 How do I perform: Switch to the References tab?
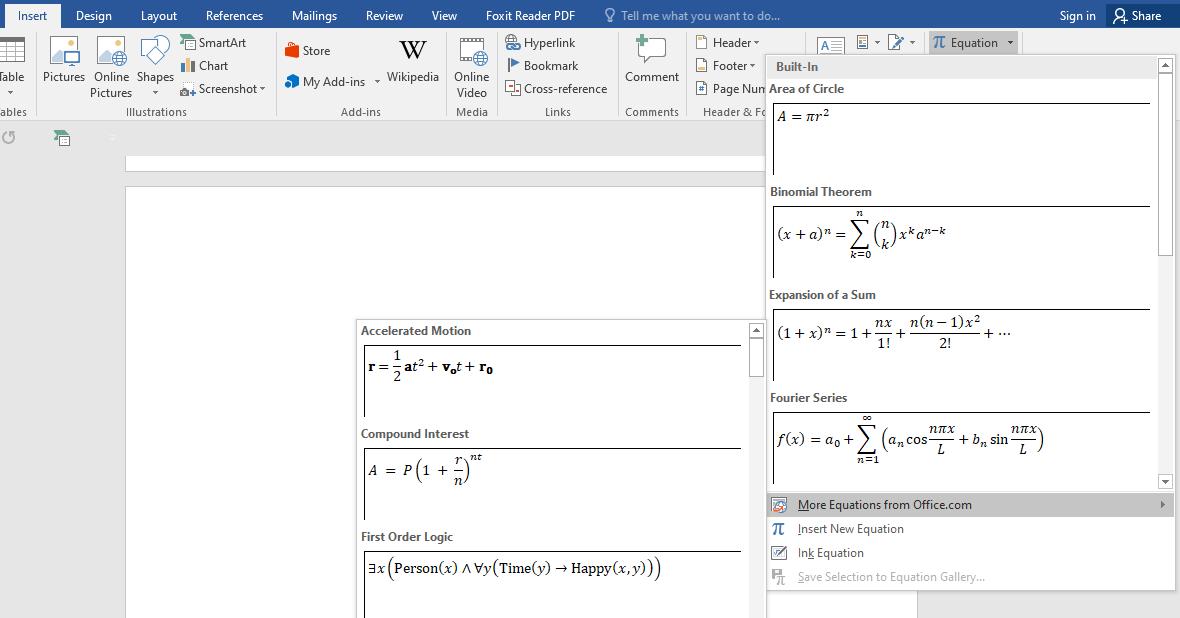click(235, 15)
